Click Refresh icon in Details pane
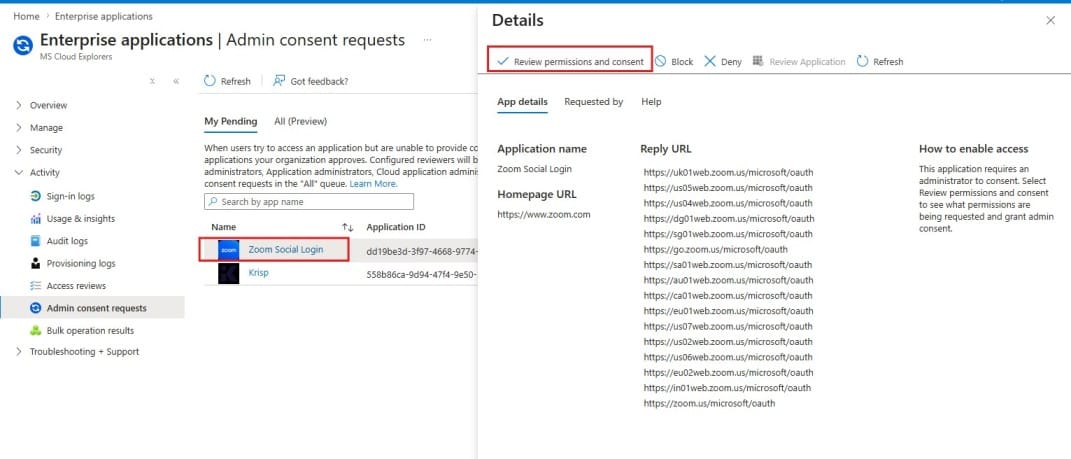This screenshot has height=459, width=1071. click(862, 61)
